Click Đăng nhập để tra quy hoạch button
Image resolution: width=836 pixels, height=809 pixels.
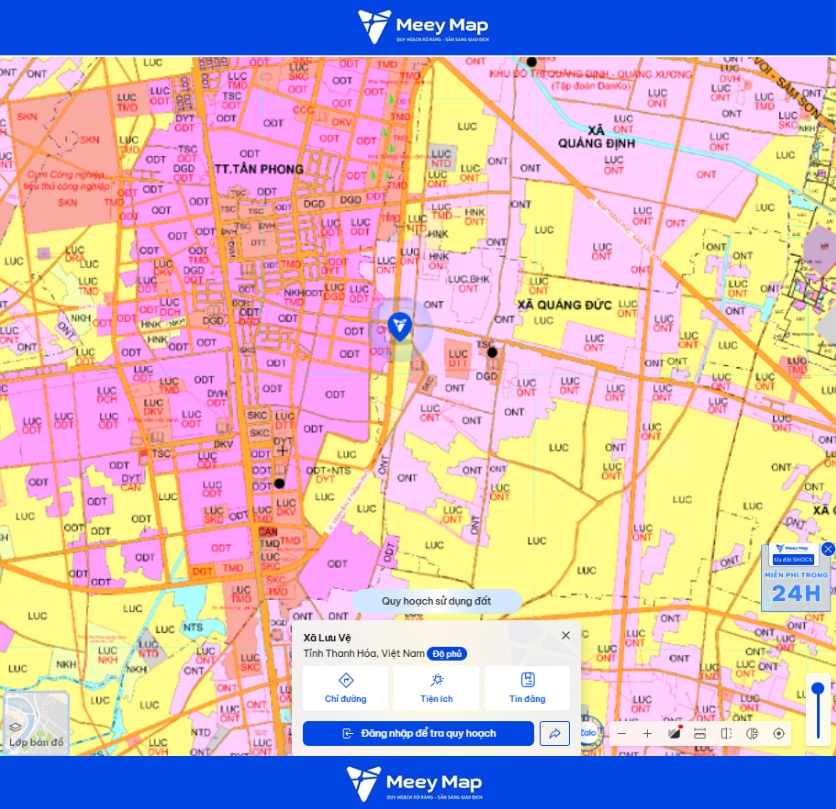(x=418, y=733)
